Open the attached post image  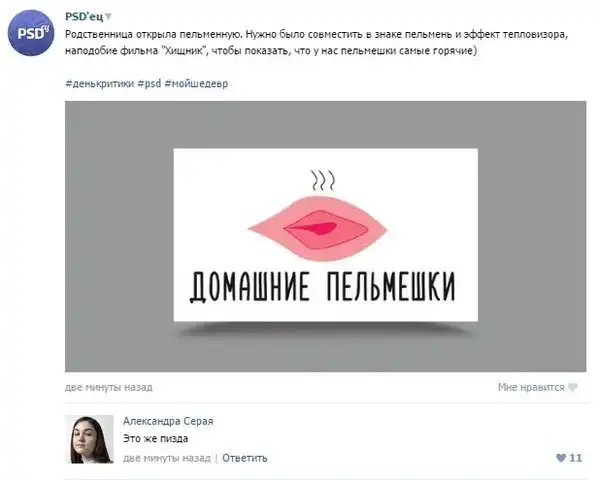[325, 236]
